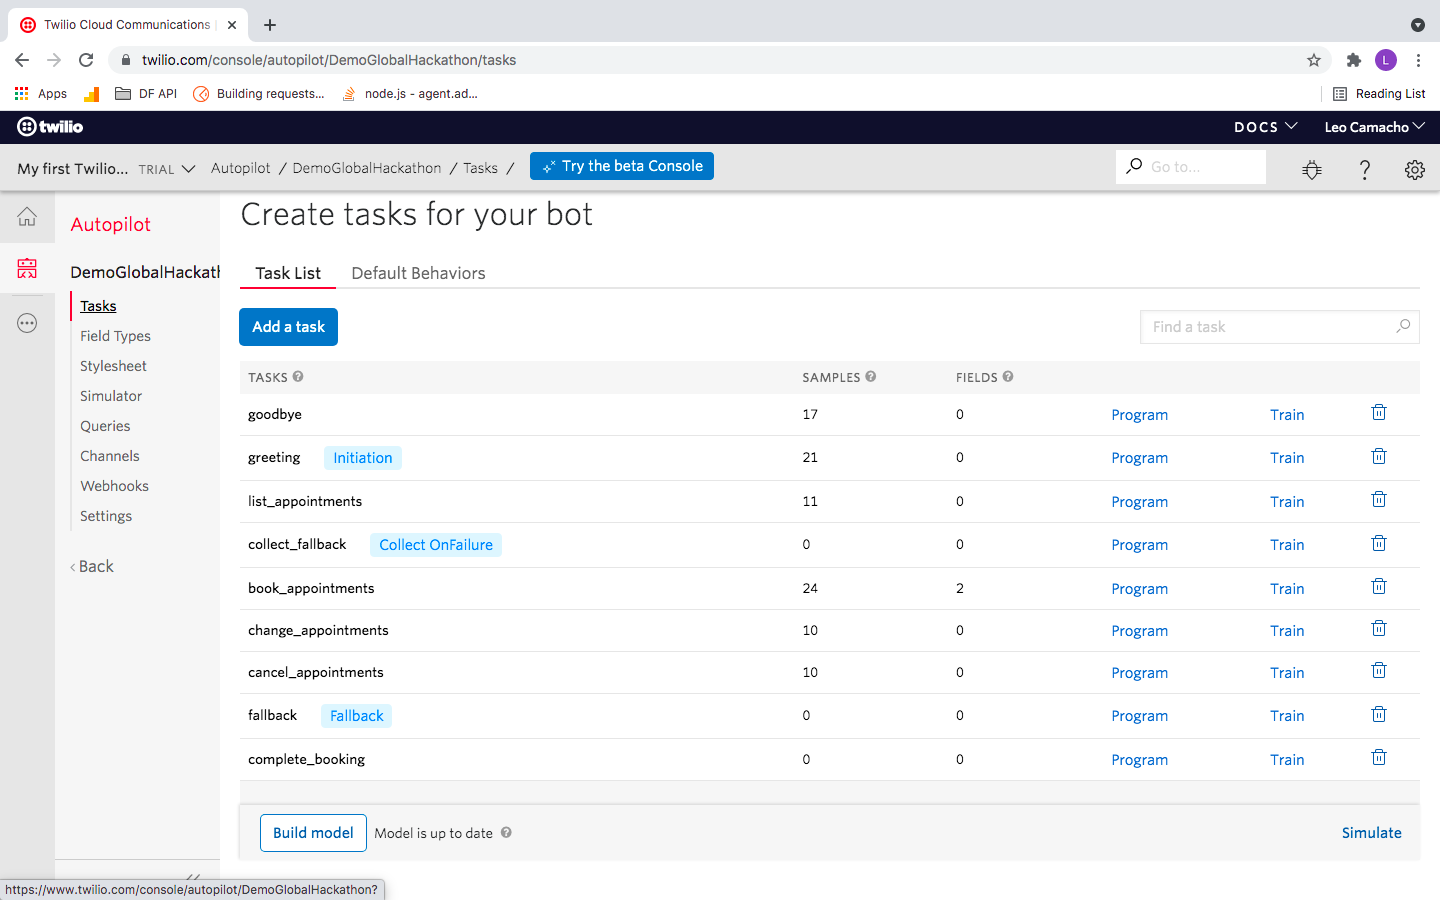
Task: Open the Autopilot product icon in sidebar
Action: [x=27, y=268]
